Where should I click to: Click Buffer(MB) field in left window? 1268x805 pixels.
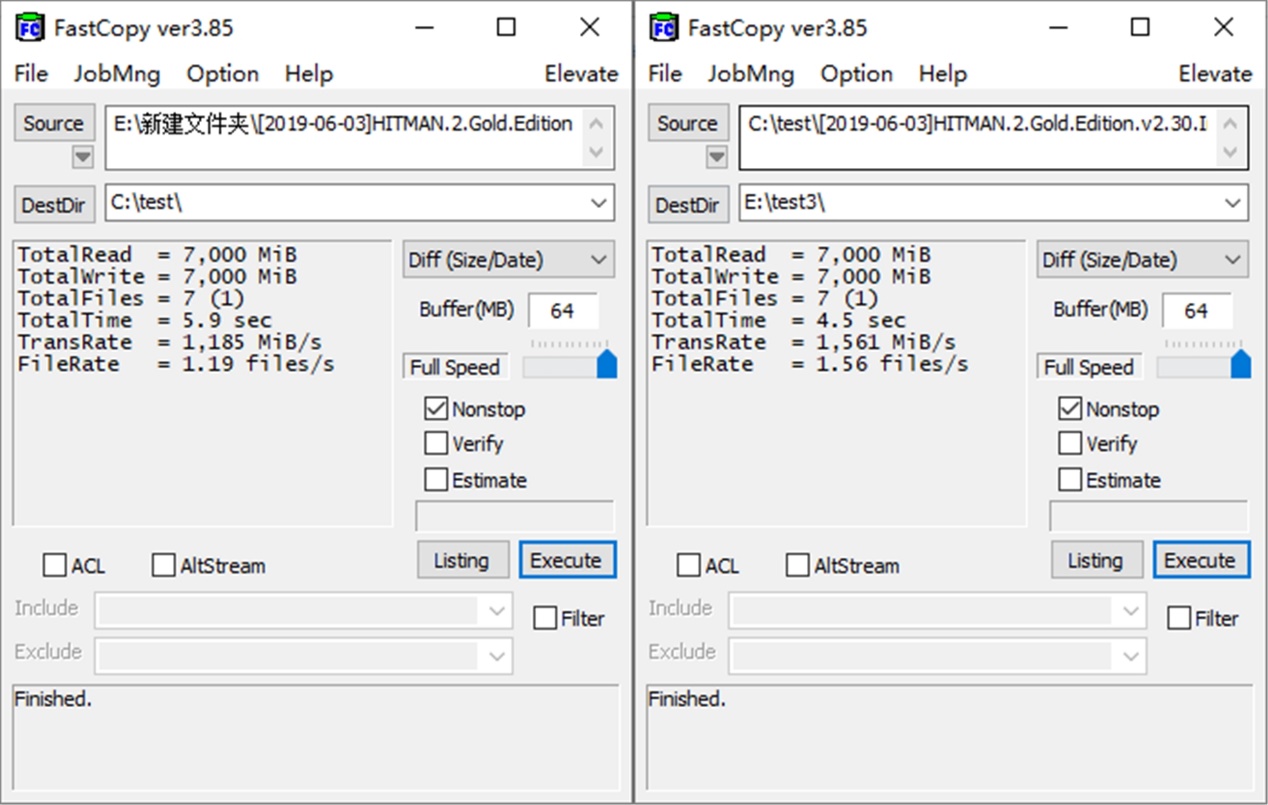click(x=563, y=311)
